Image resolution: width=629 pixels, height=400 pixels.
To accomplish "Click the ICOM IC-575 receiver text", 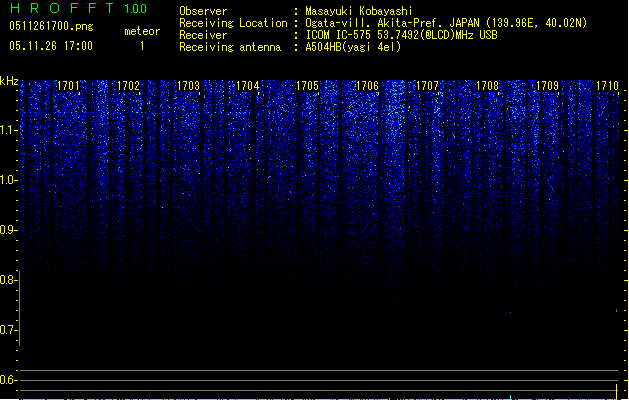I will click(x=402, y=35).
